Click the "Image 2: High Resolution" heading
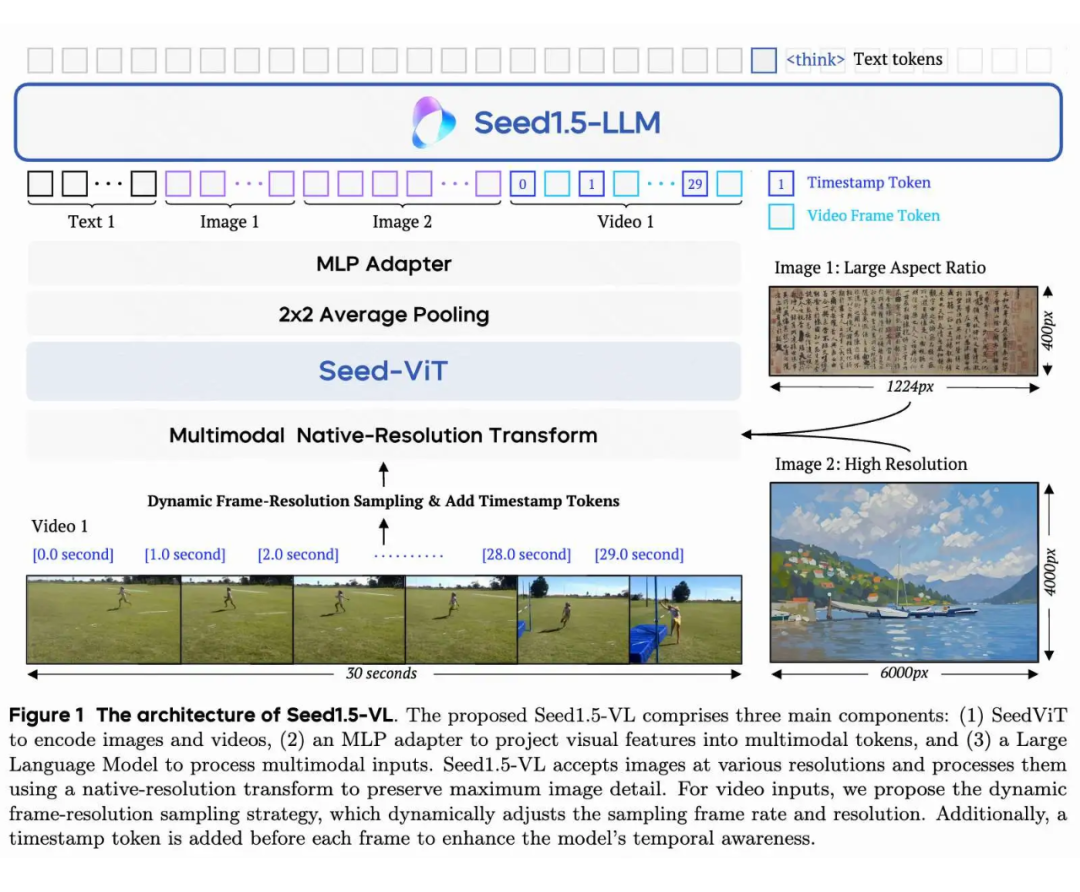 pyautogui.click(x=871, y=464)
